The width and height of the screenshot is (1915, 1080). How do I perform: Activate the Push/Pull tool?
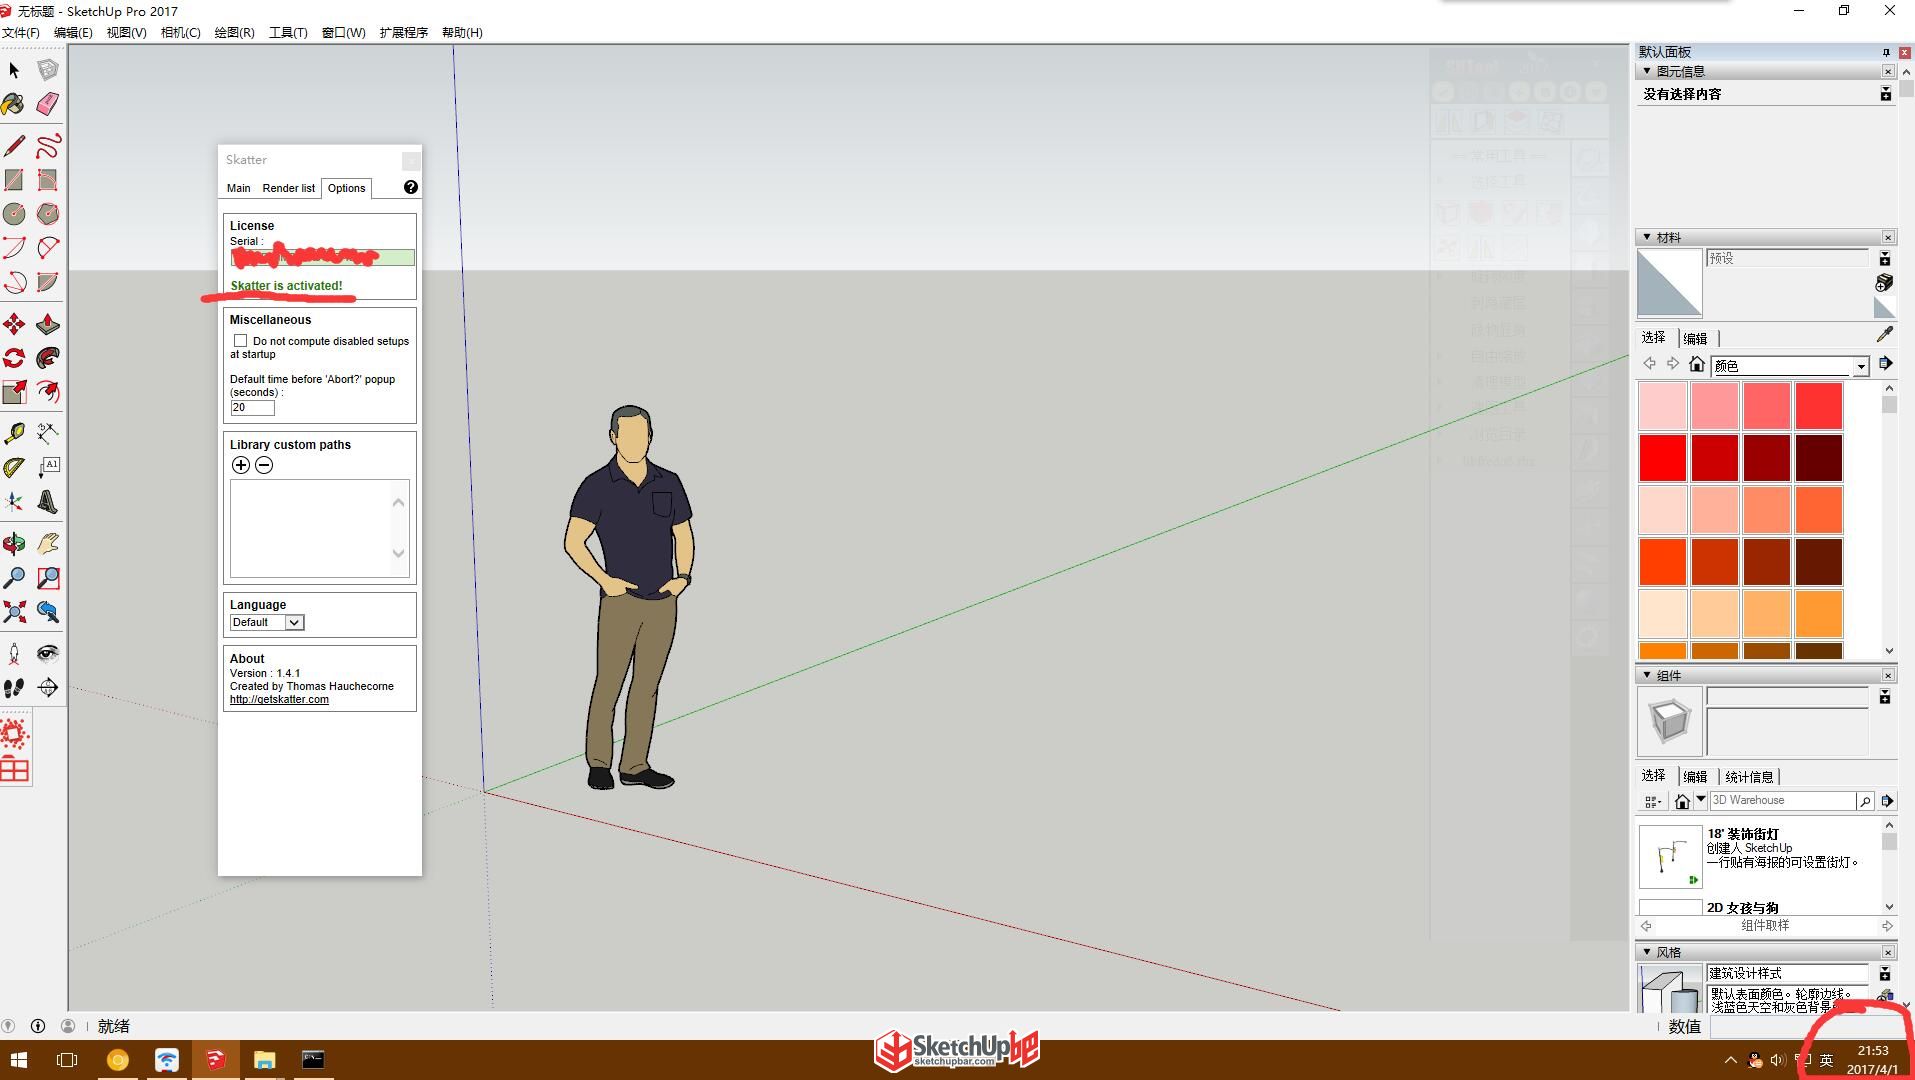pyautogui.click(x=47, y=324)
